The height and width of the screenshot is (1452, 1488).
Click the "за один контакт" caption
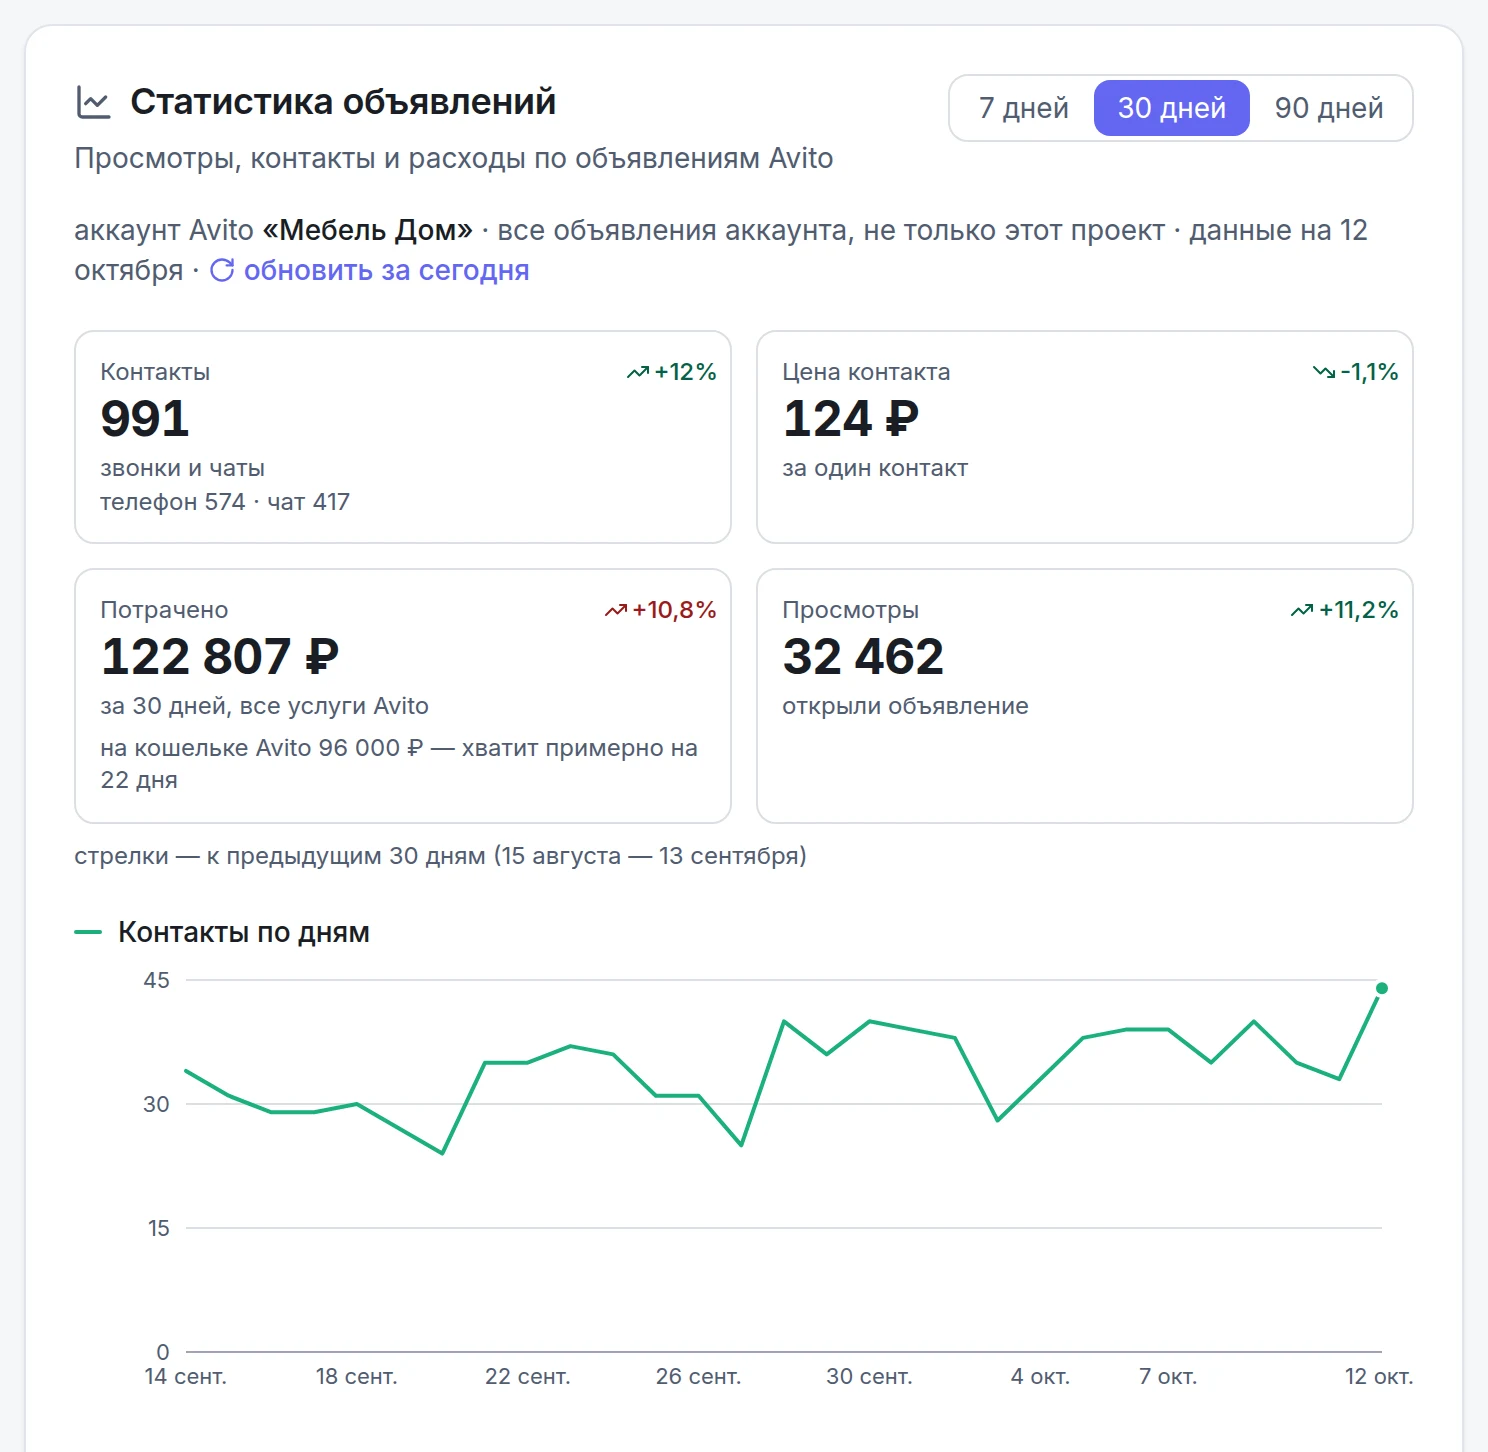(875, 468)
